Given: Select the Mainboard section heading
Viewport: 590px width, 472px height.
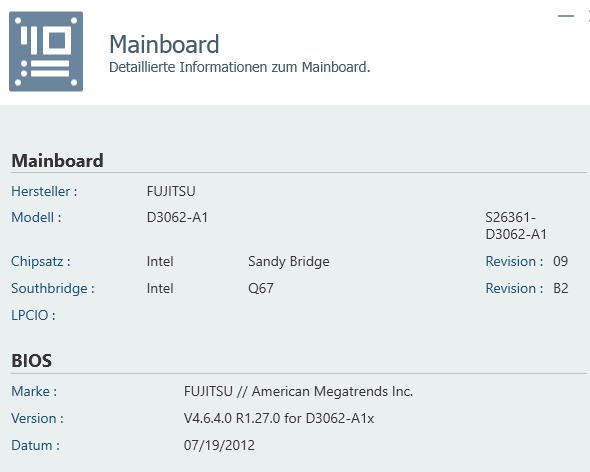Looking at the screenshot, I should pos(57,161).
